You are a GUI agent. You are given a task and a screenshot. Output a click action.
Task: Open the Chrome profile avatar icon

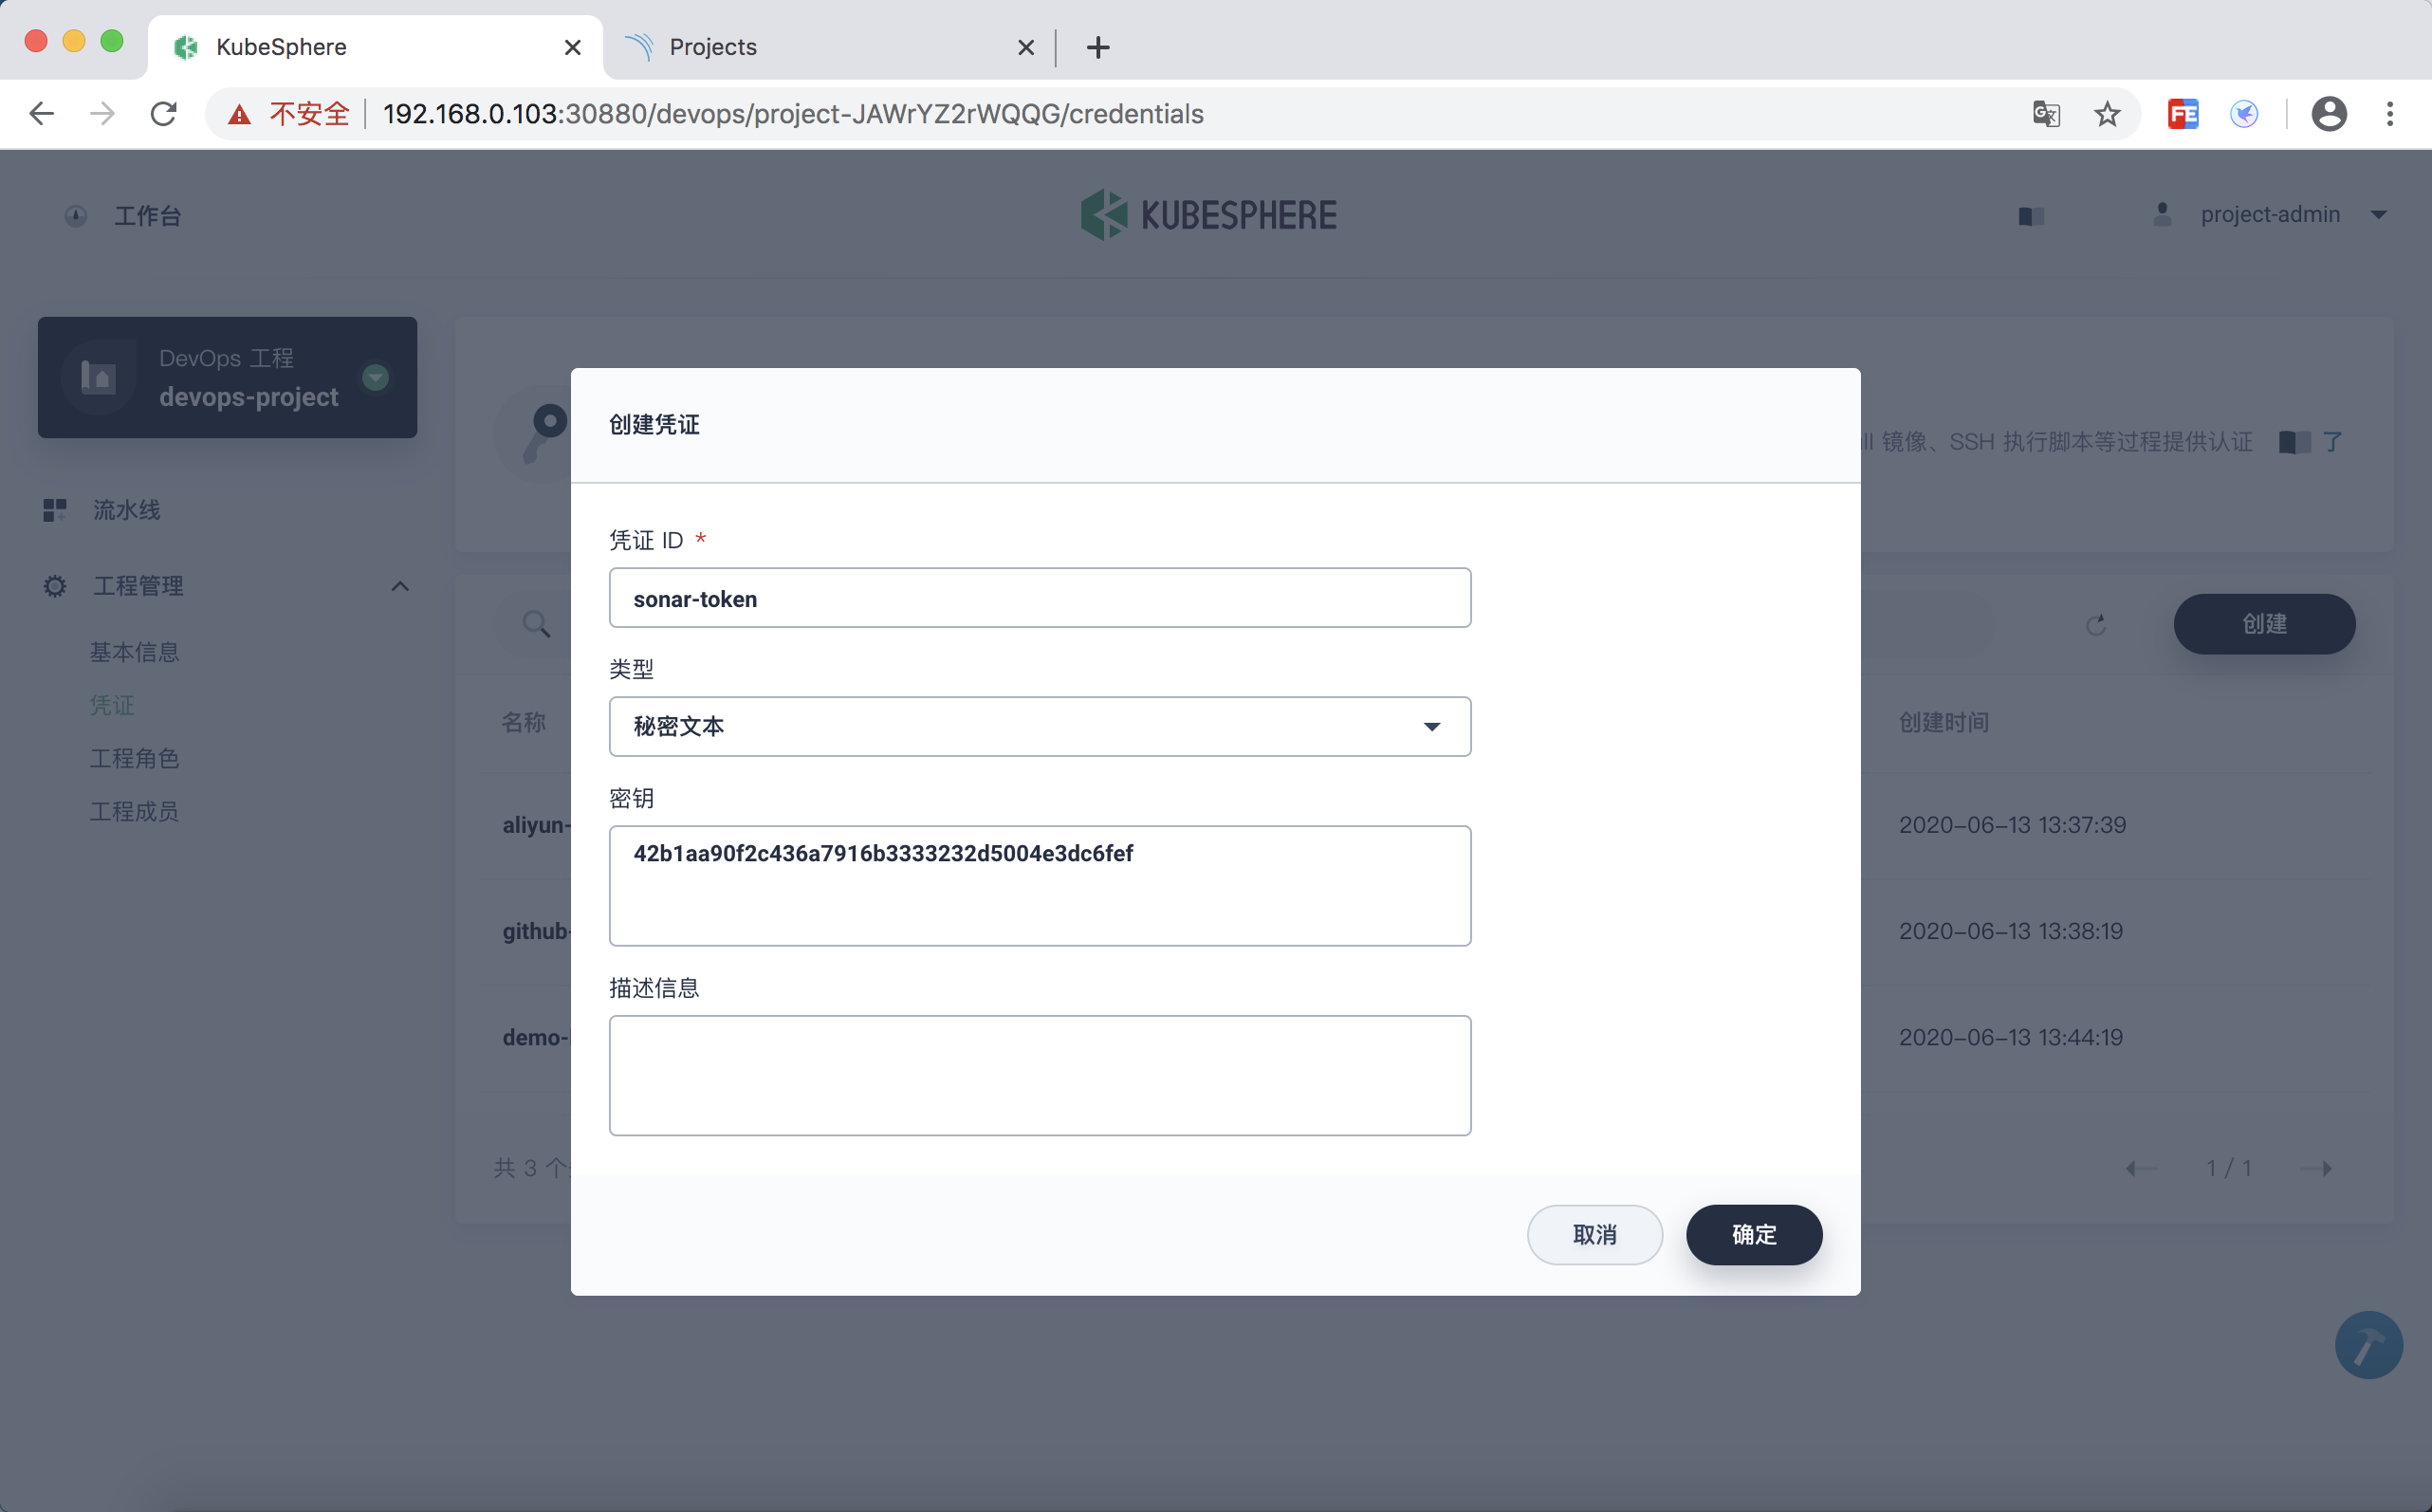(2328, 114)
